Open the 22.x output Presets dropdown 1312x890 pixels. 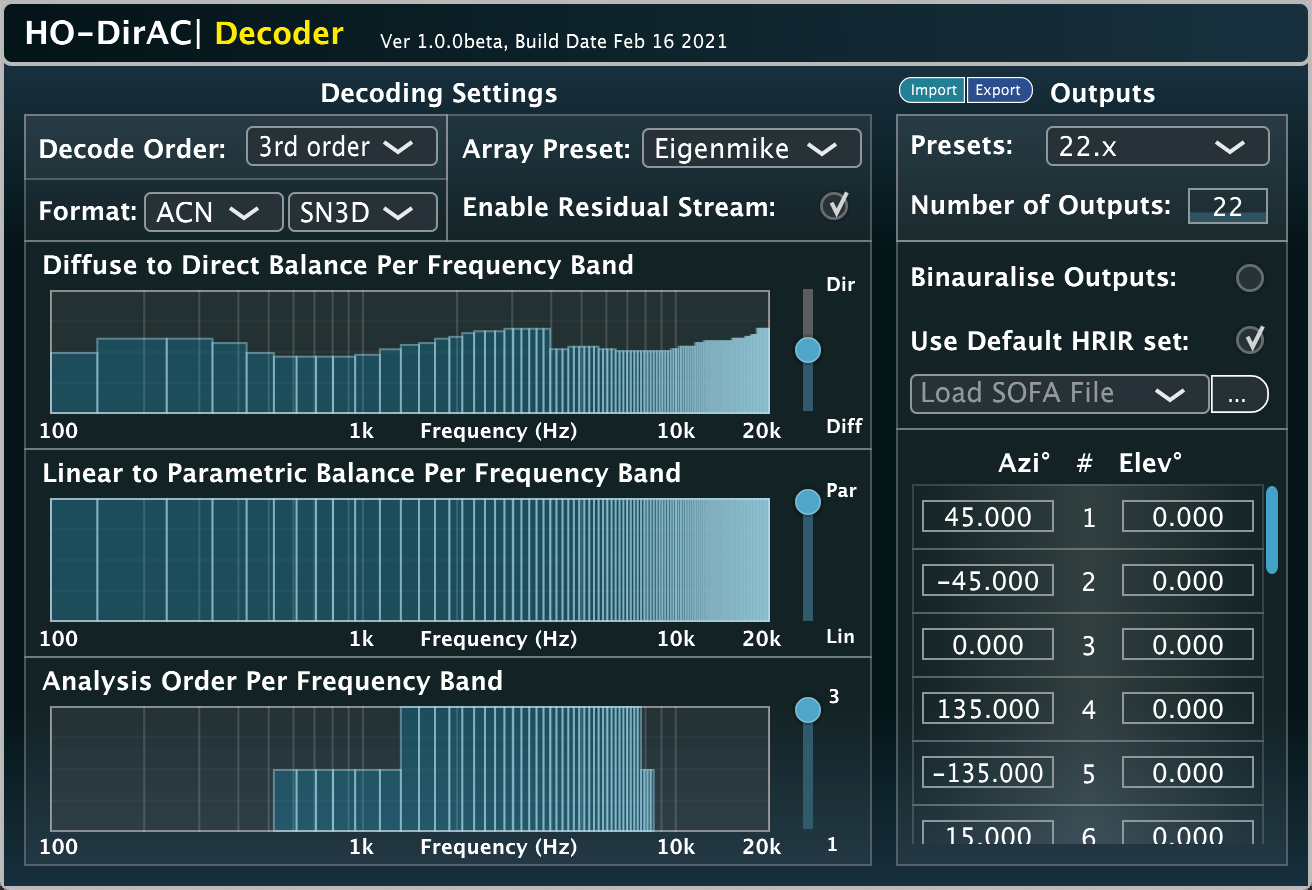click(1157, 147)
